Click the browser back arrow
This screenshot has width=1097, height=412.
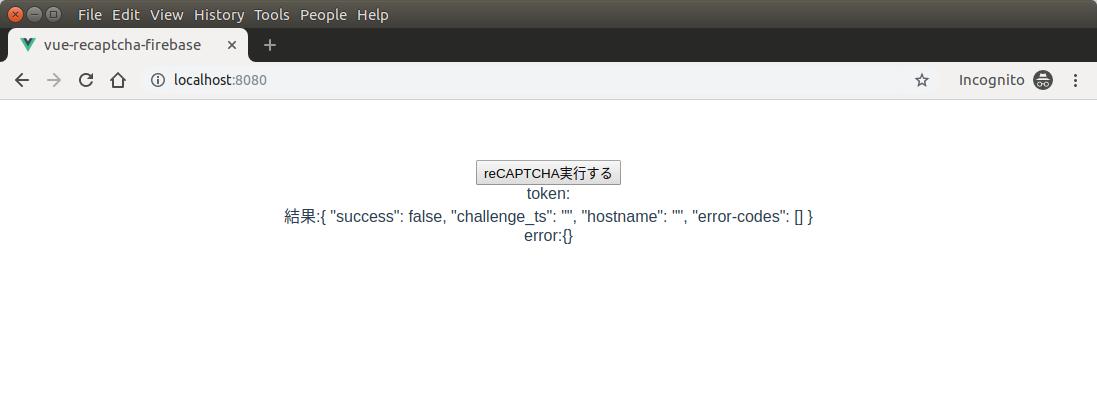click(x=22, y=80)
